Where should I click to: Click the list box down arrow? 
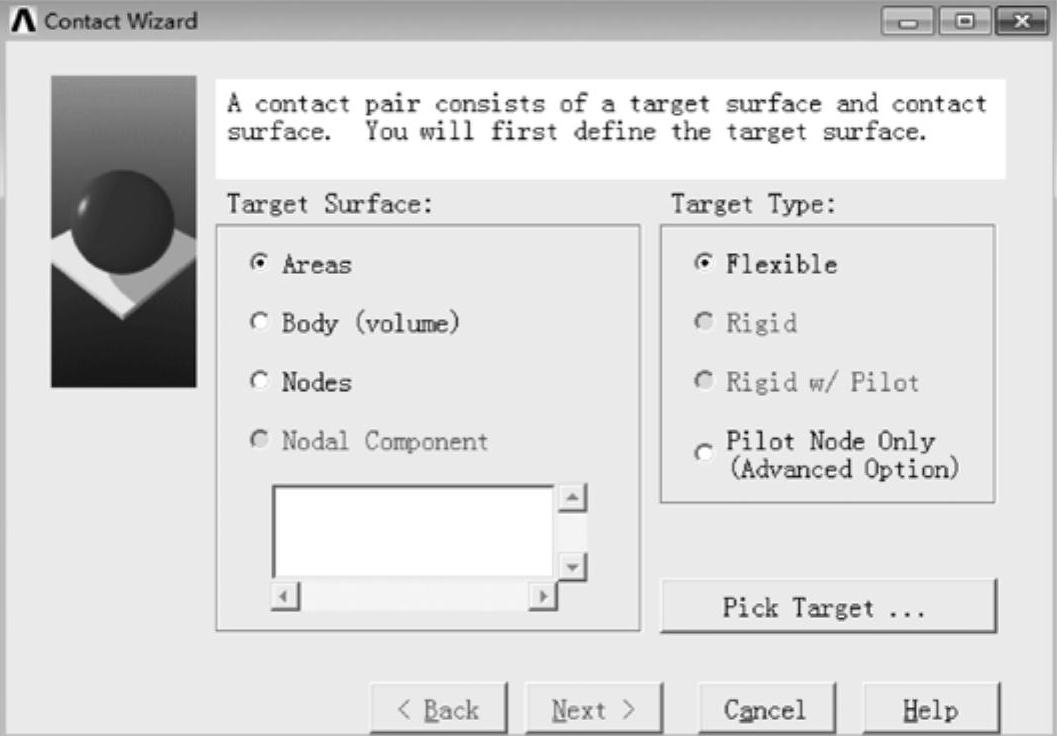pyautogui.click(x=572, y=567)
